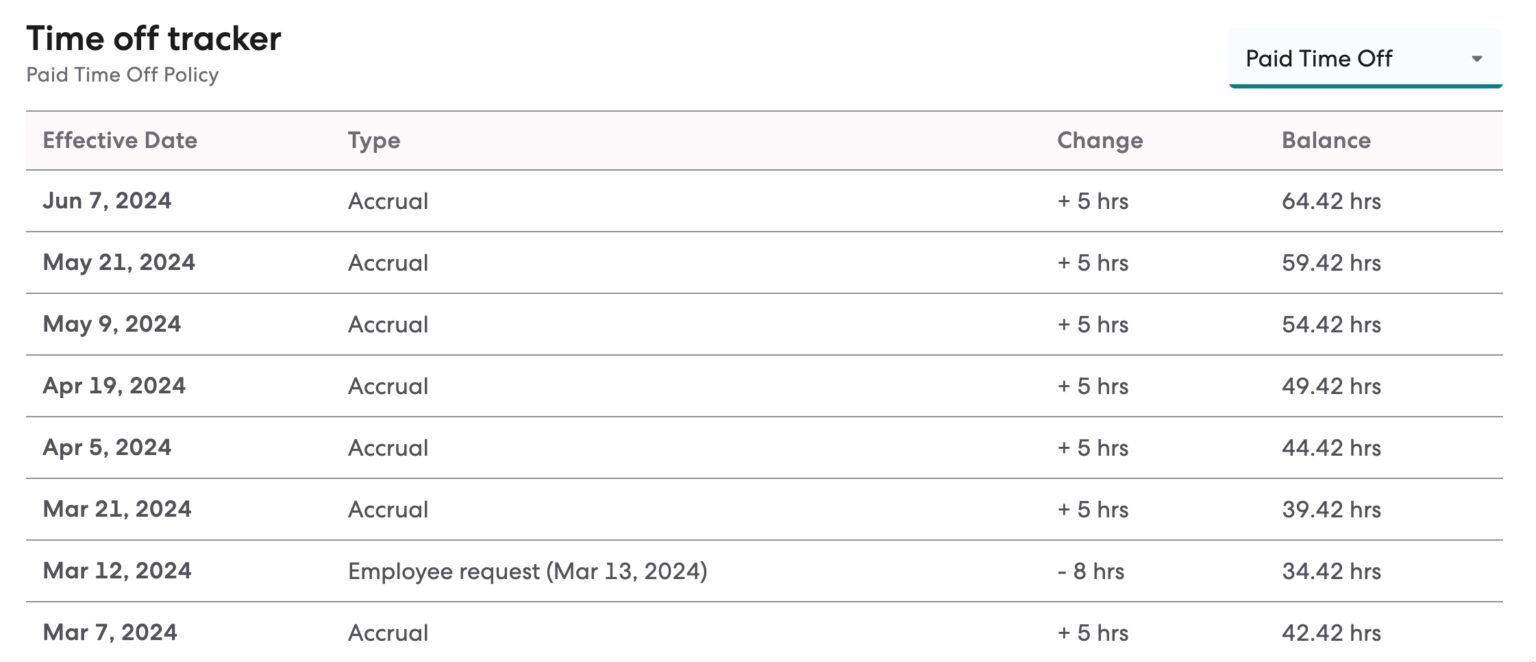Click the Apr 5, 2024 date

coord(107,448)
